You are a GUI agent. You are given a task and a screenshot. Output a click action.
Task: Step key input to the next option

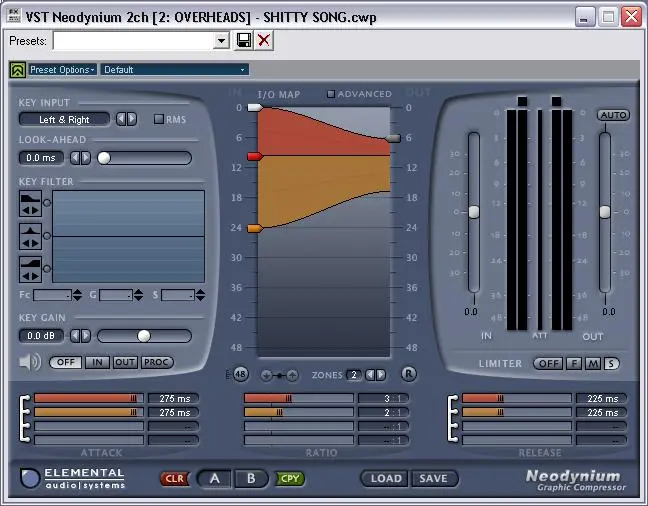pos(132,119)
